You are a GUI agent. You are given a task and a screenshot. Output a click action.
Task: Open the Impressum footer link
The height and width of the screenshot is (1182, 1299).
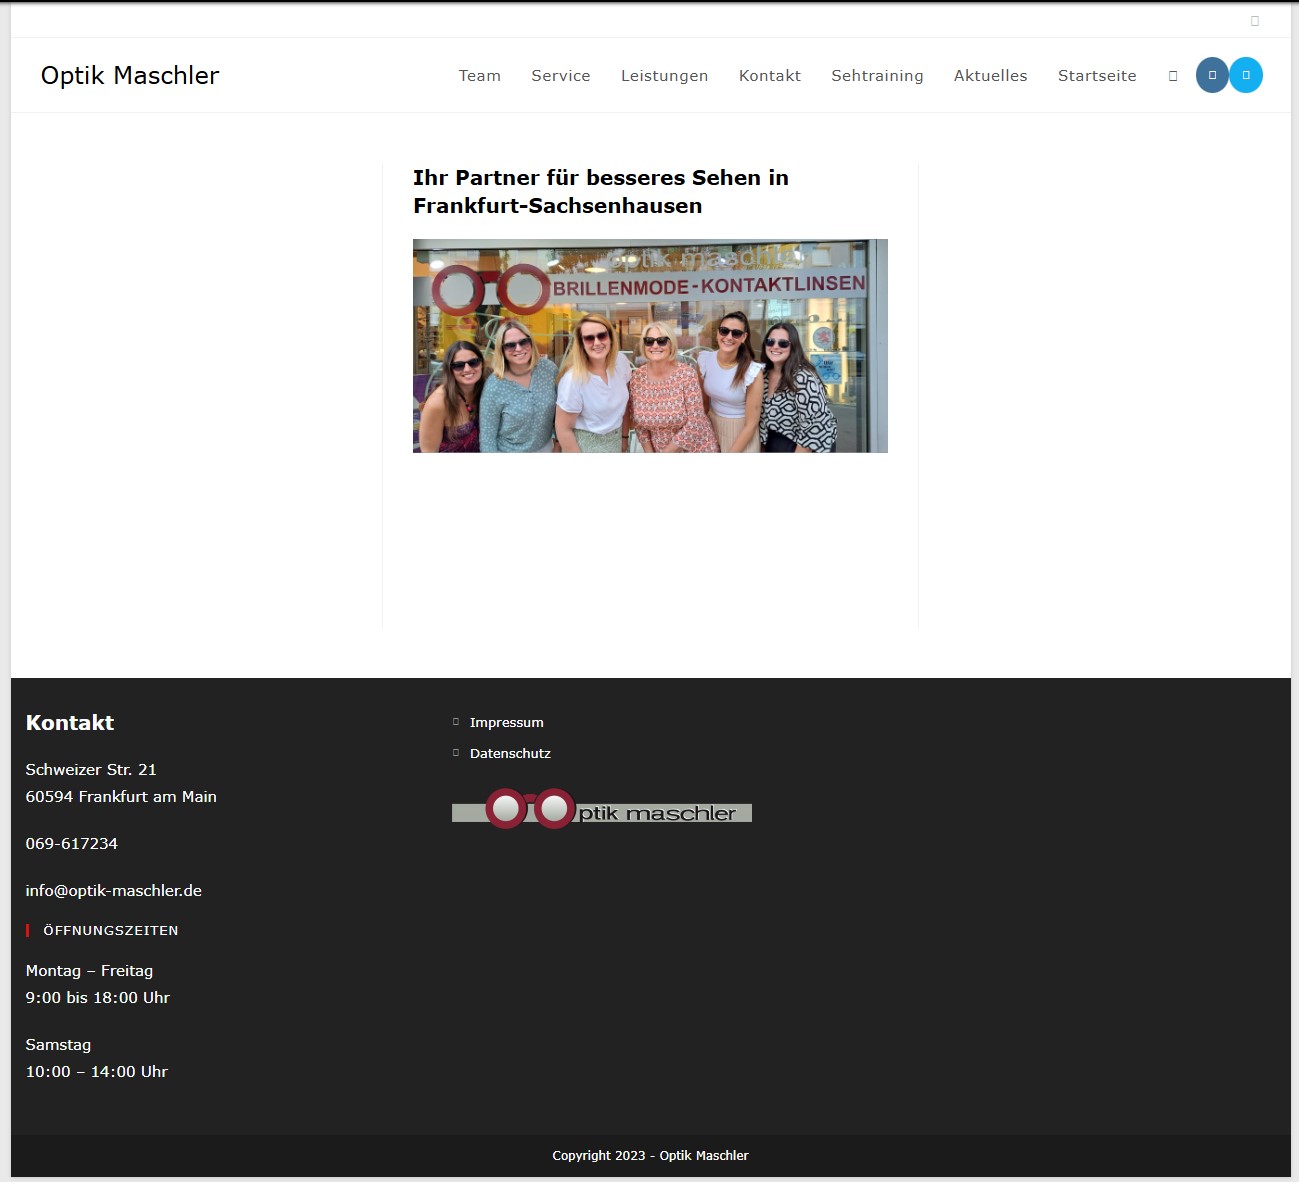[x=507, y=723]
